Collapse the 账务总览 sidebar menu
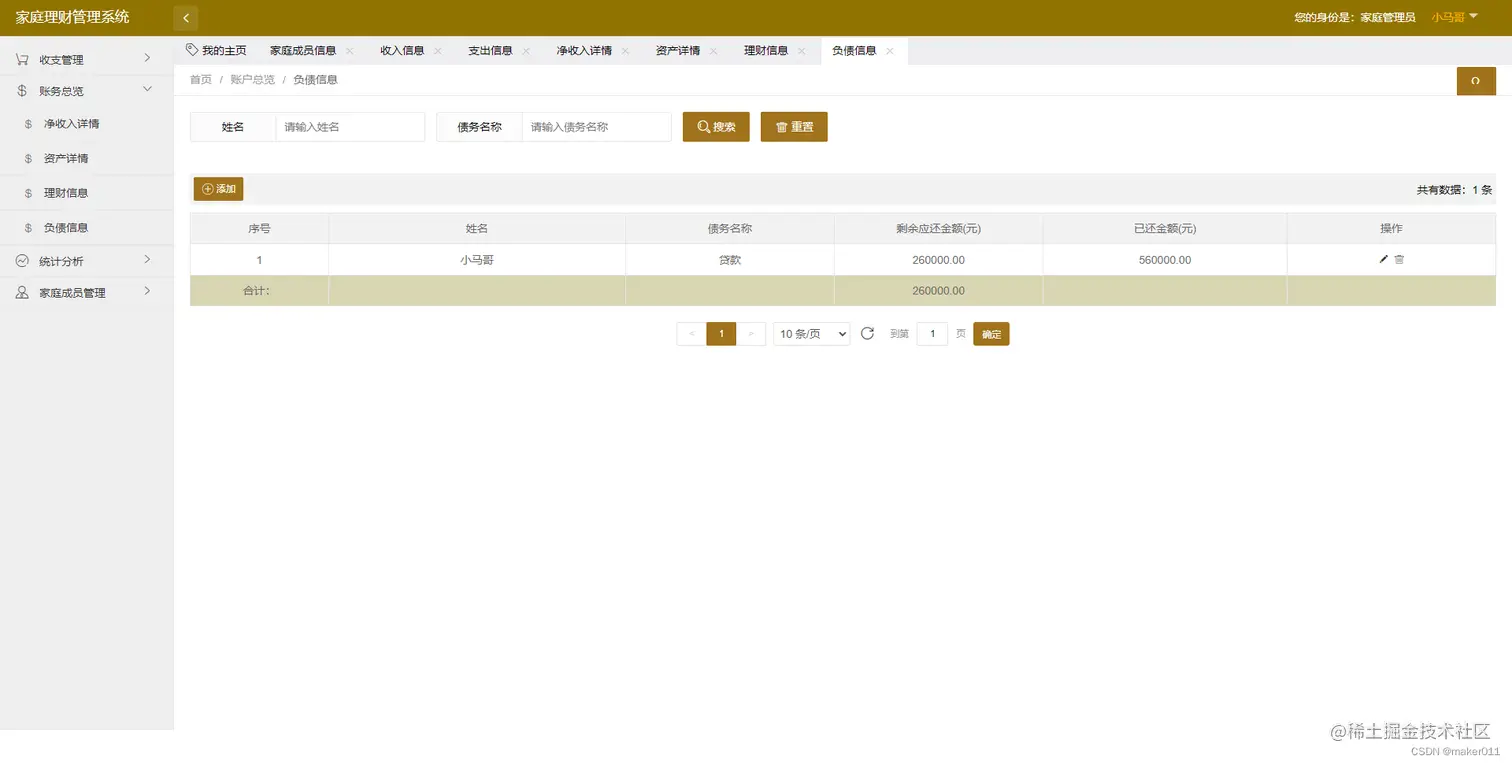 pyautogui.click(x=87, y=91)
